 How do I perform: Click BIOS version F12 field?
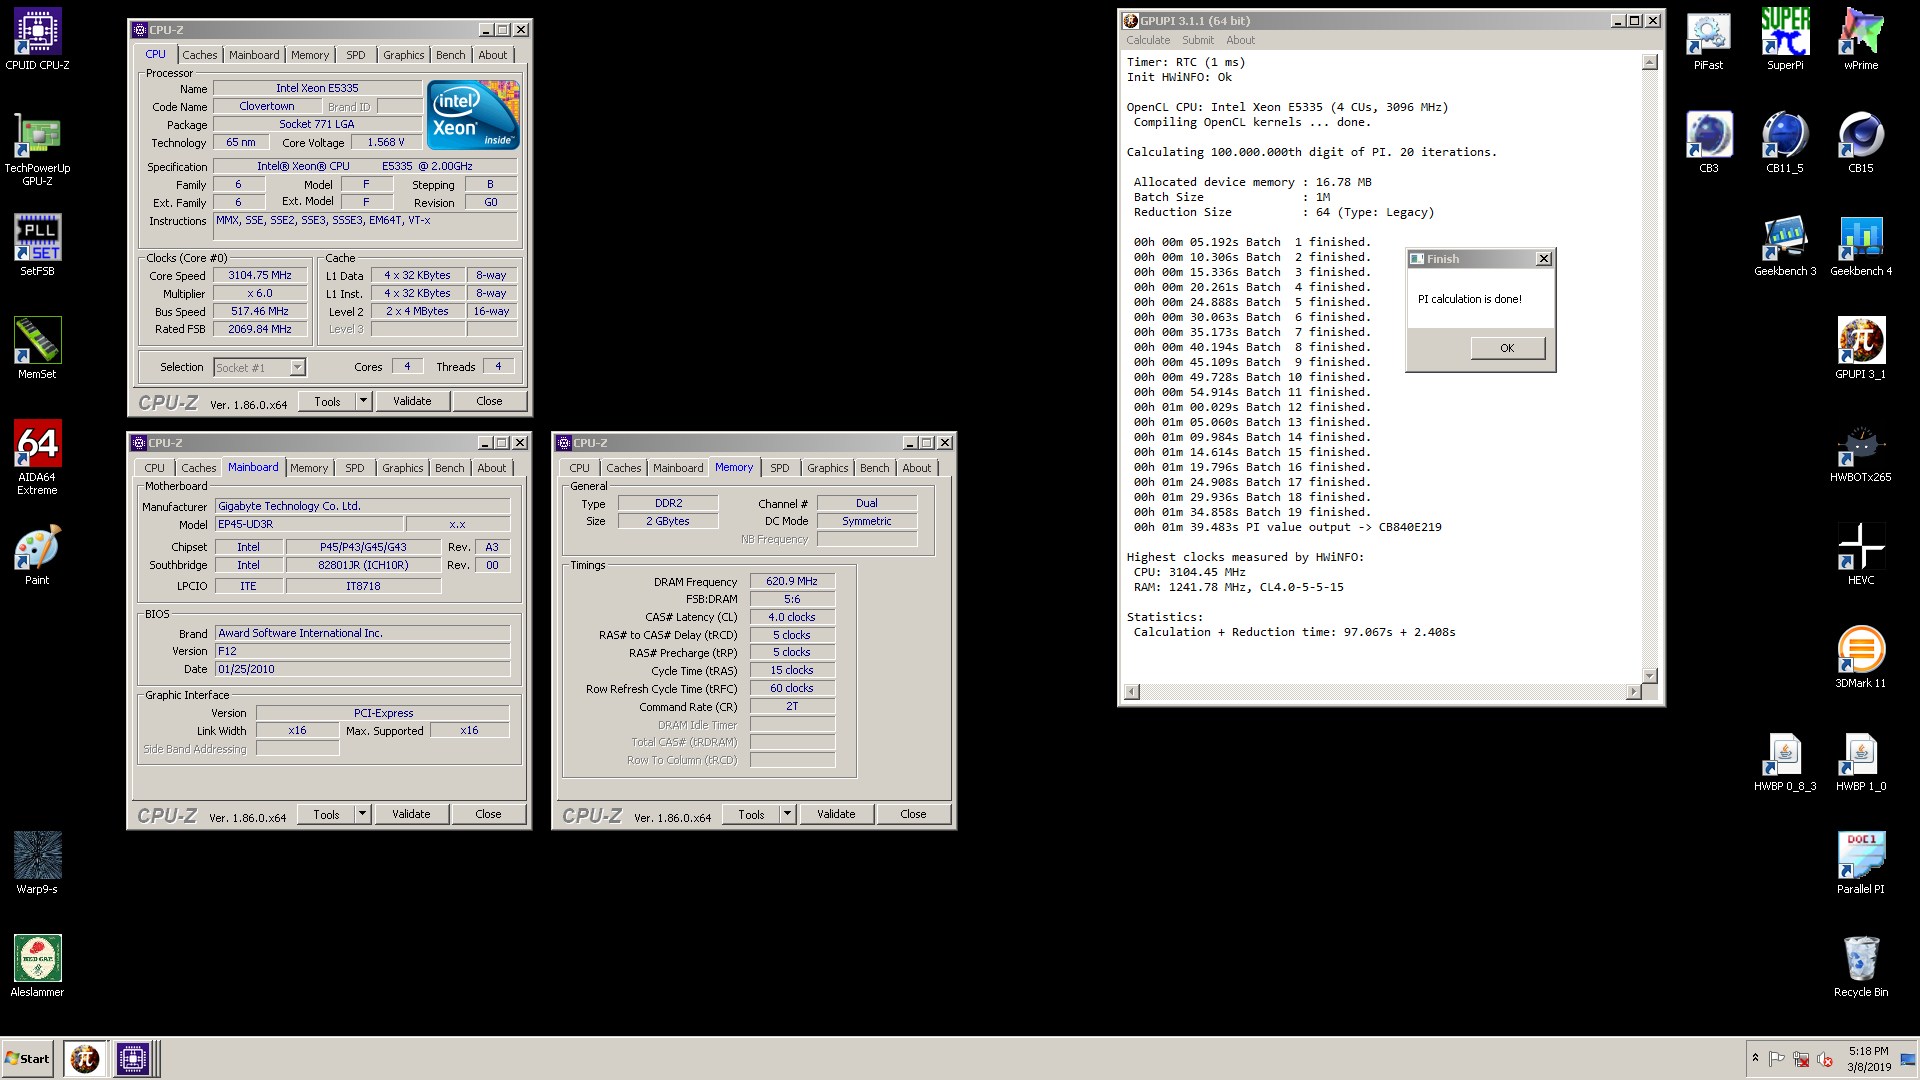362,651
